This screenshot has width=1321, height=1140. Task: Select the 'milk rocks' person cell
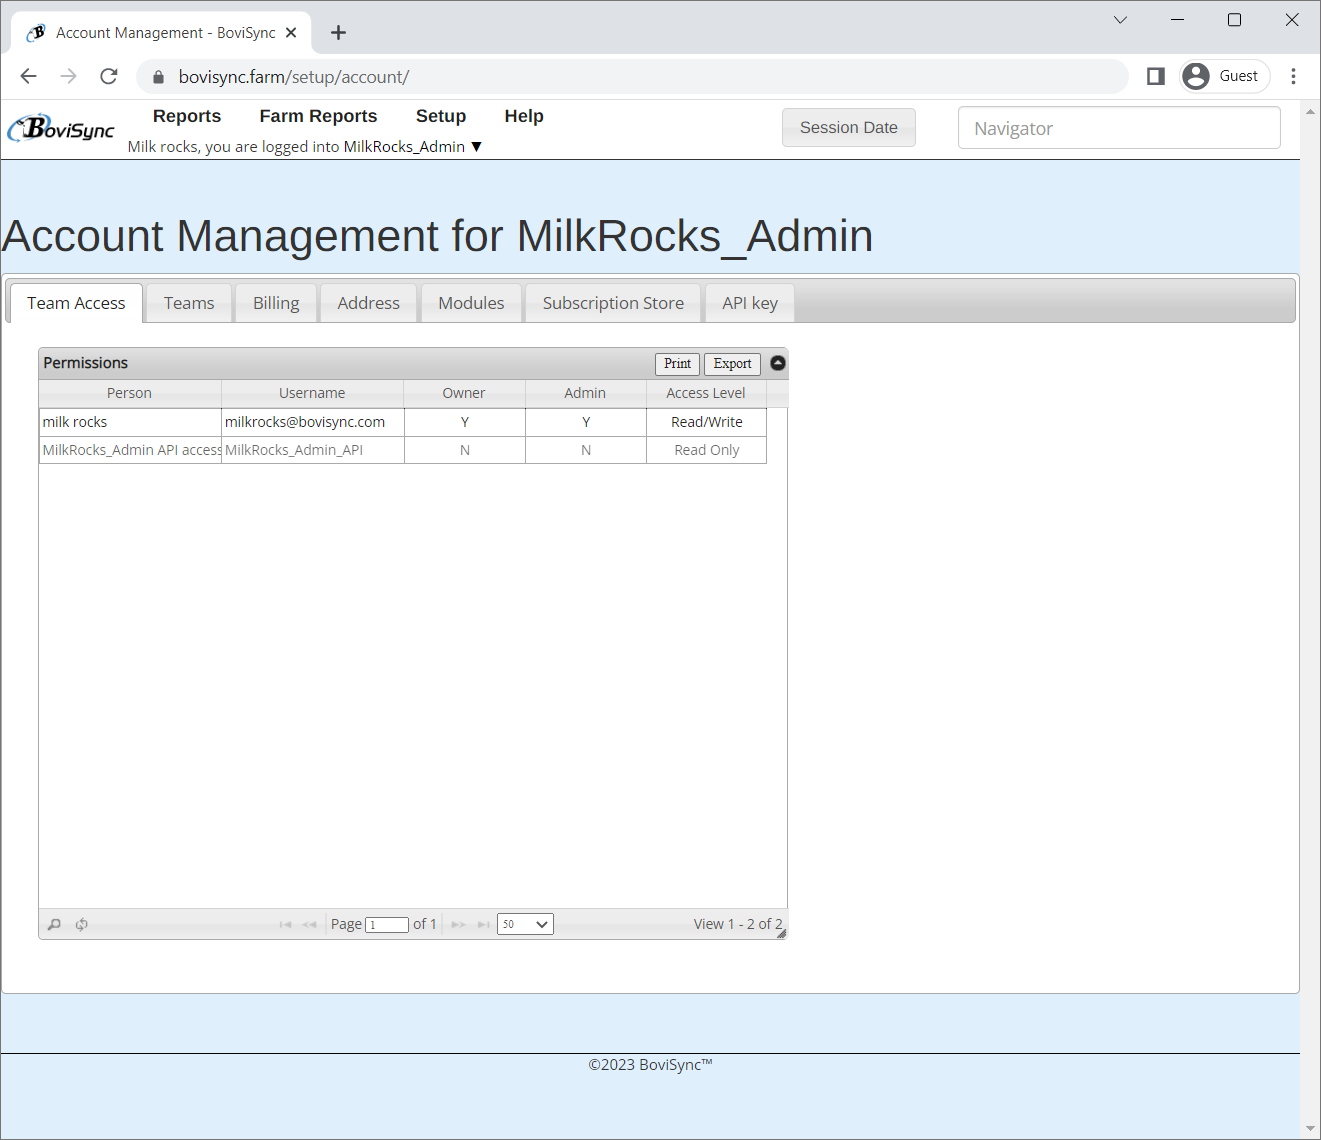[x=130, y=422]
